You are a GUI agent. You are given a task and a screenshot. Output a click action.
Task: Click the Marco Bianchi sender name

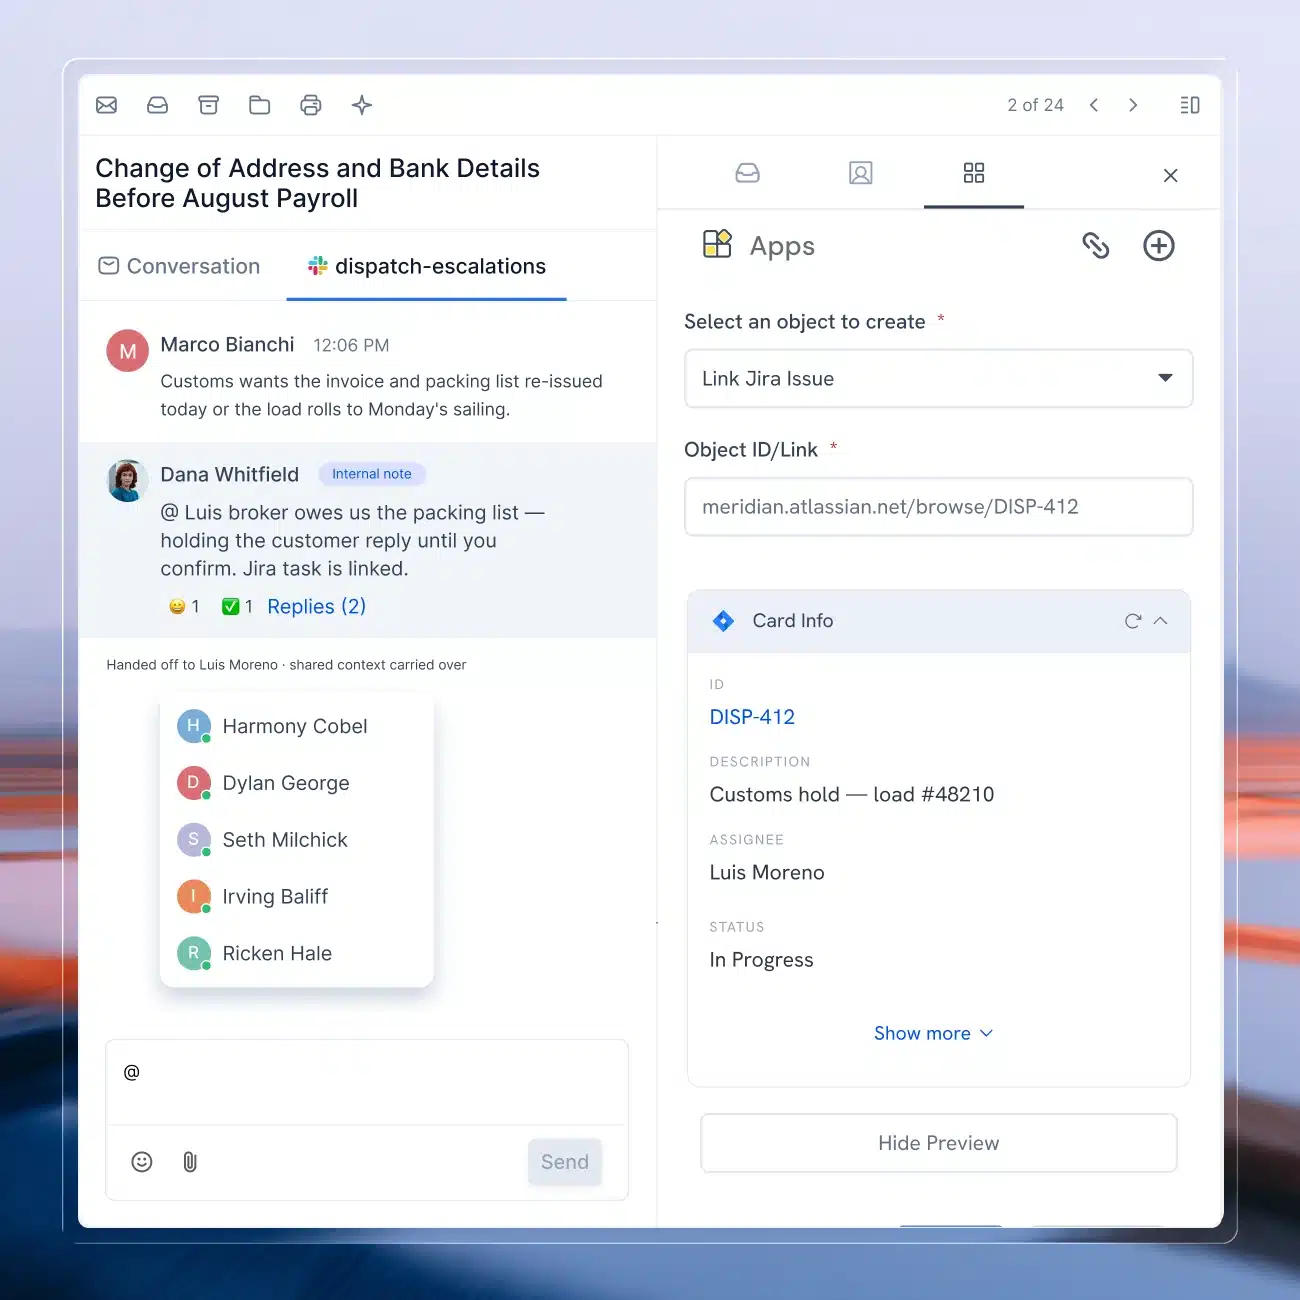pos(227,345)
